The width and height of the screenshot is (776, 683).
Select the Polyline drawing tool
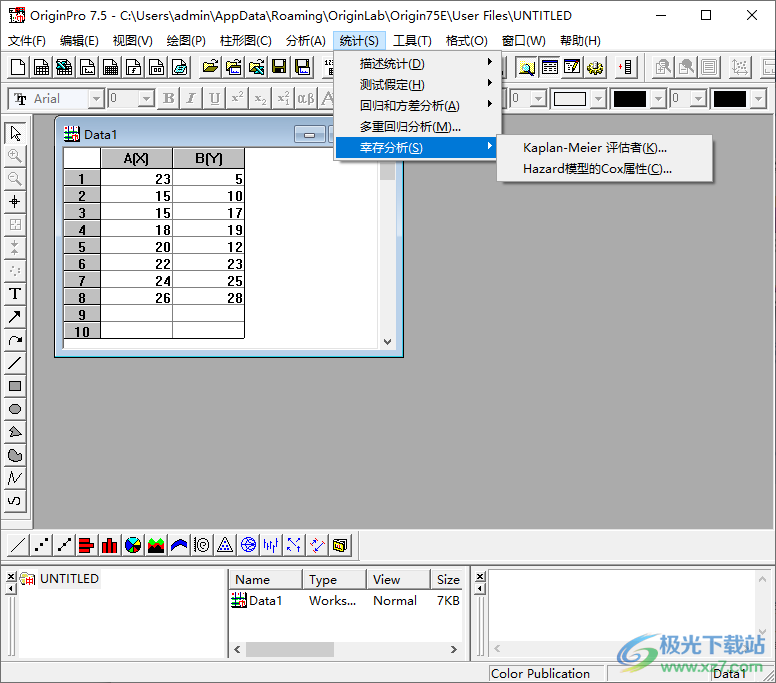(15, 478)
